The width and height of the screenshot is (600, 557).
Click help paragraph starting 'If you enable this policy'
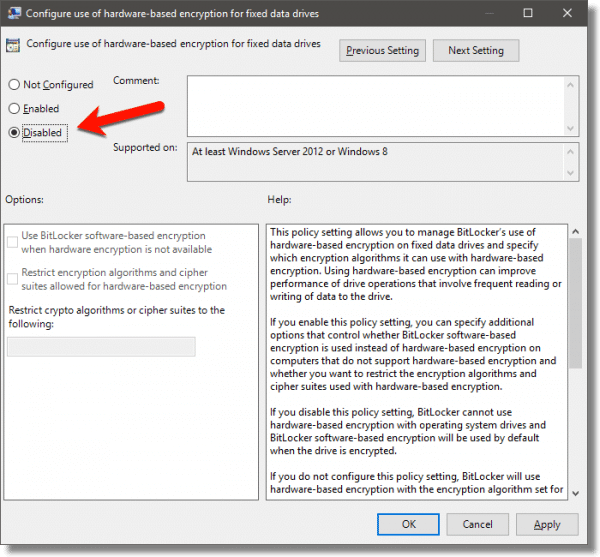[x=413, y=354]
